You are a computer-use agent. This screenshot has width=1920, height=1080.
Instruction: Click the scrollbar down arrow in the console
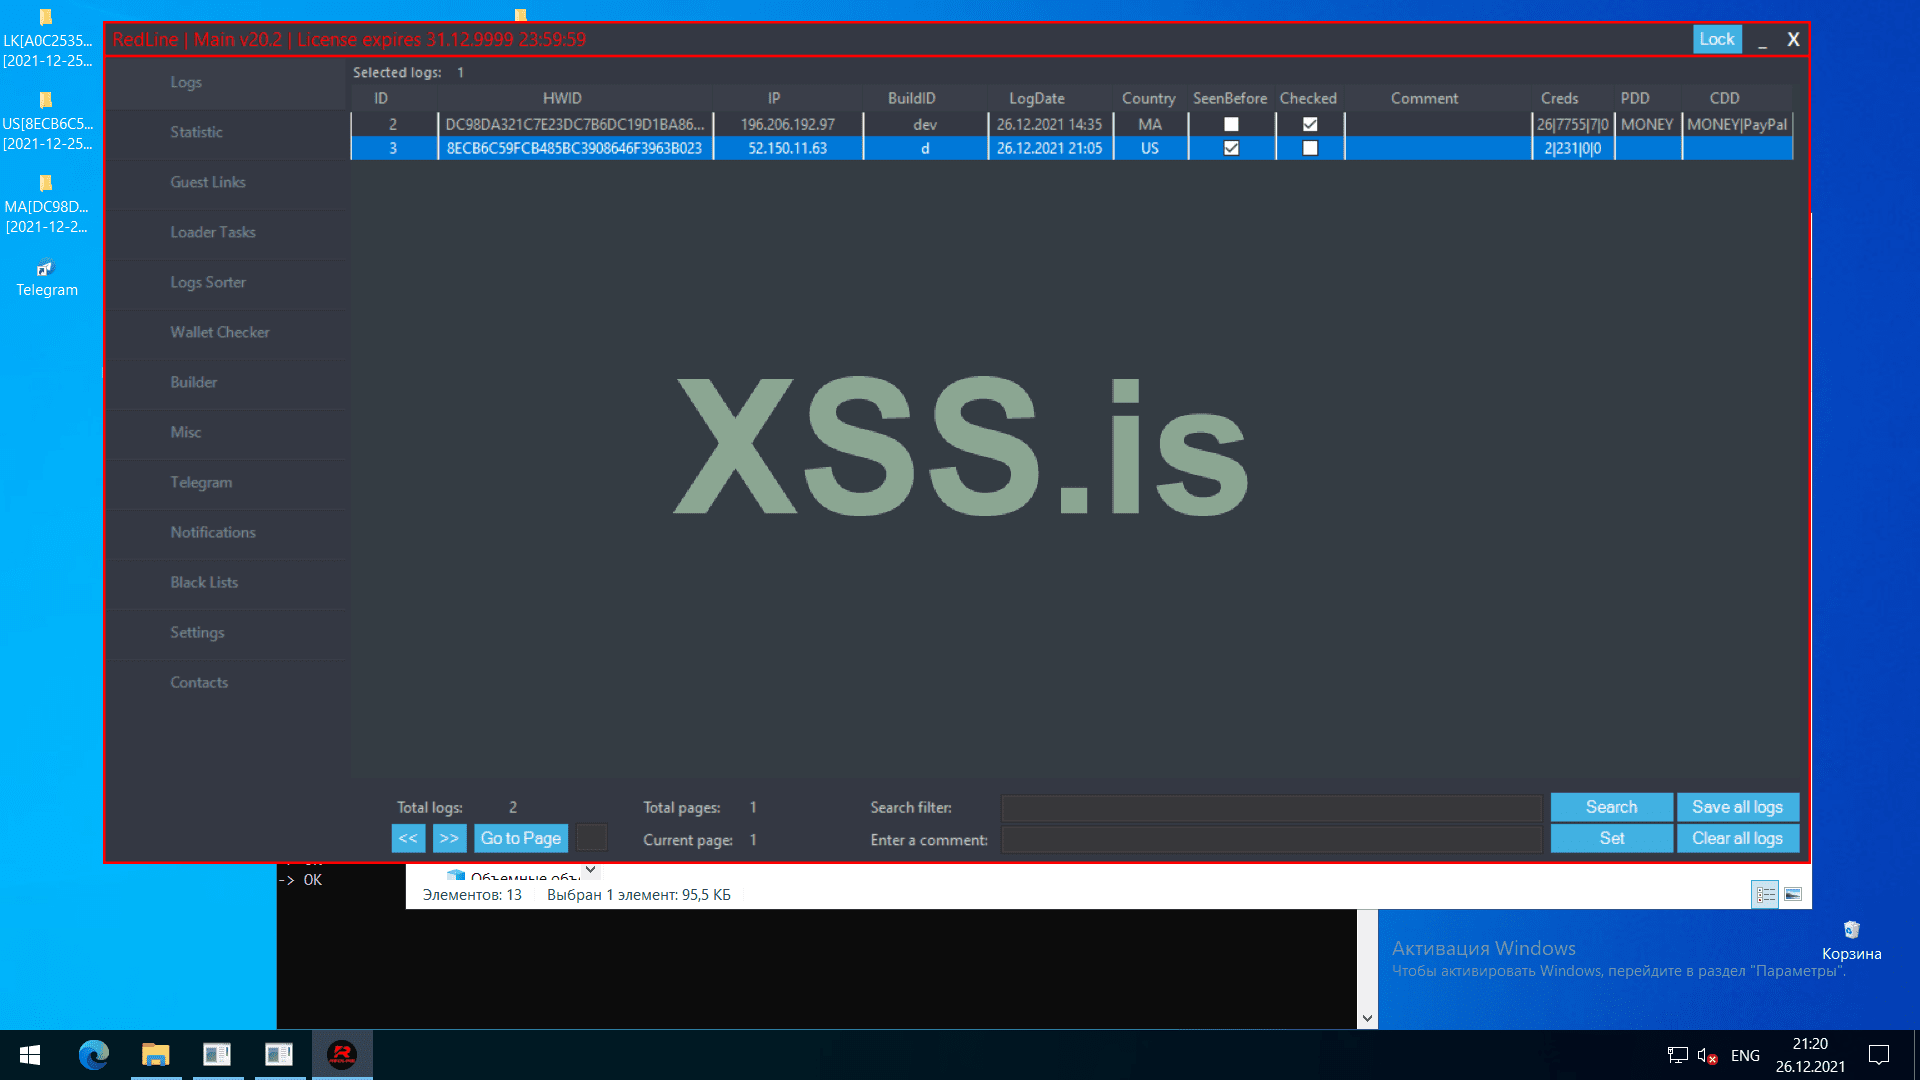(x=1367, y=1019)
